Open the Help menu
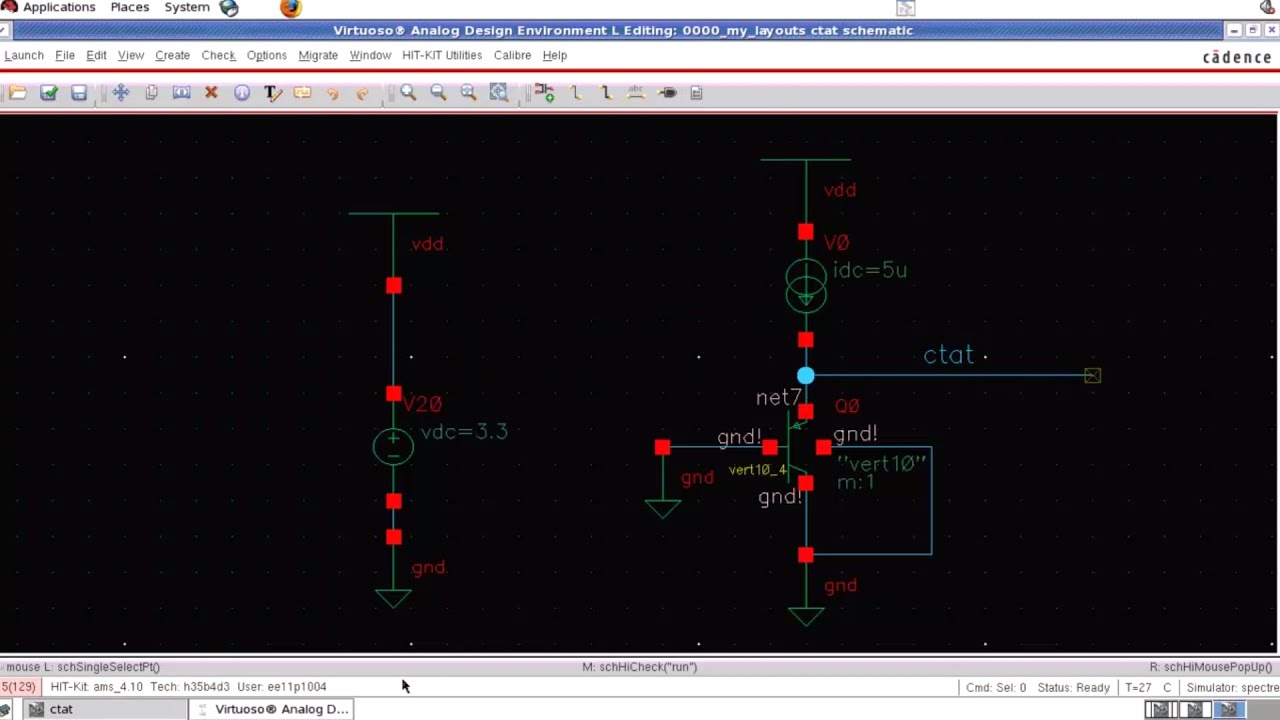The width and height of the screenshot is (1280, 720). point(555,55)
